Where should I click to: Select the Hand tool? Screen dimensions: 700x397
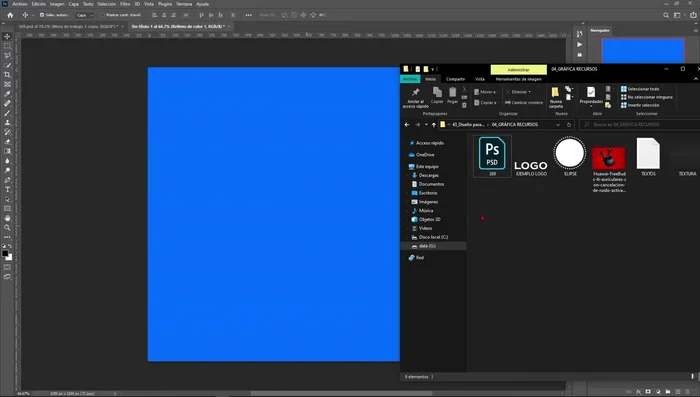coord(7,218)
